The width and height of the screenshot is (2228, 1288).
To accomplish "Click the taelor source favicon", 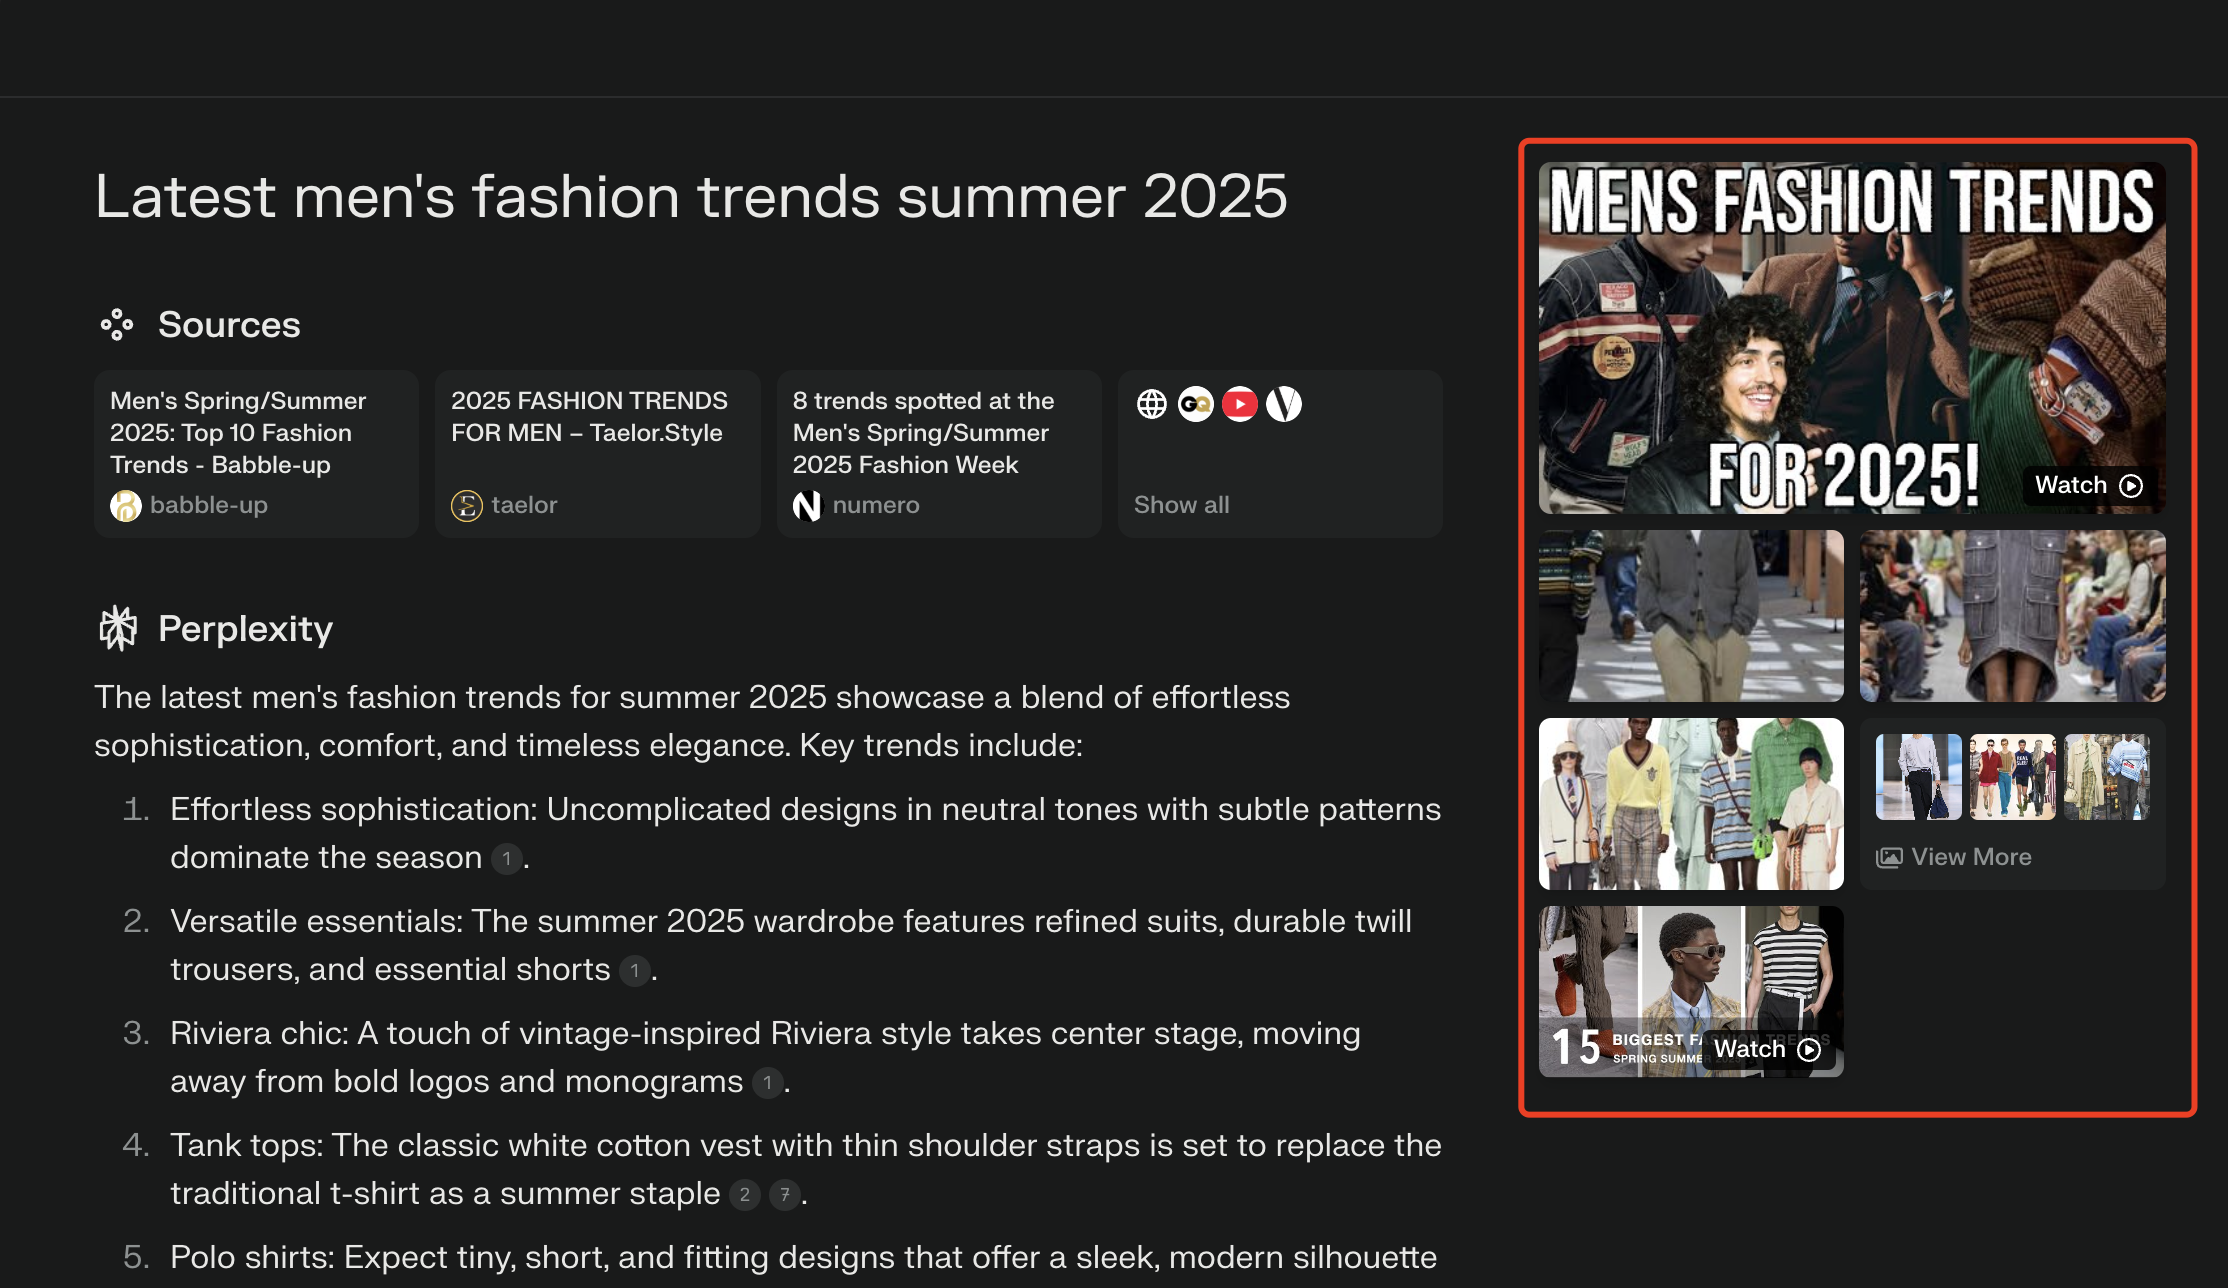I will tap(467, 506).
